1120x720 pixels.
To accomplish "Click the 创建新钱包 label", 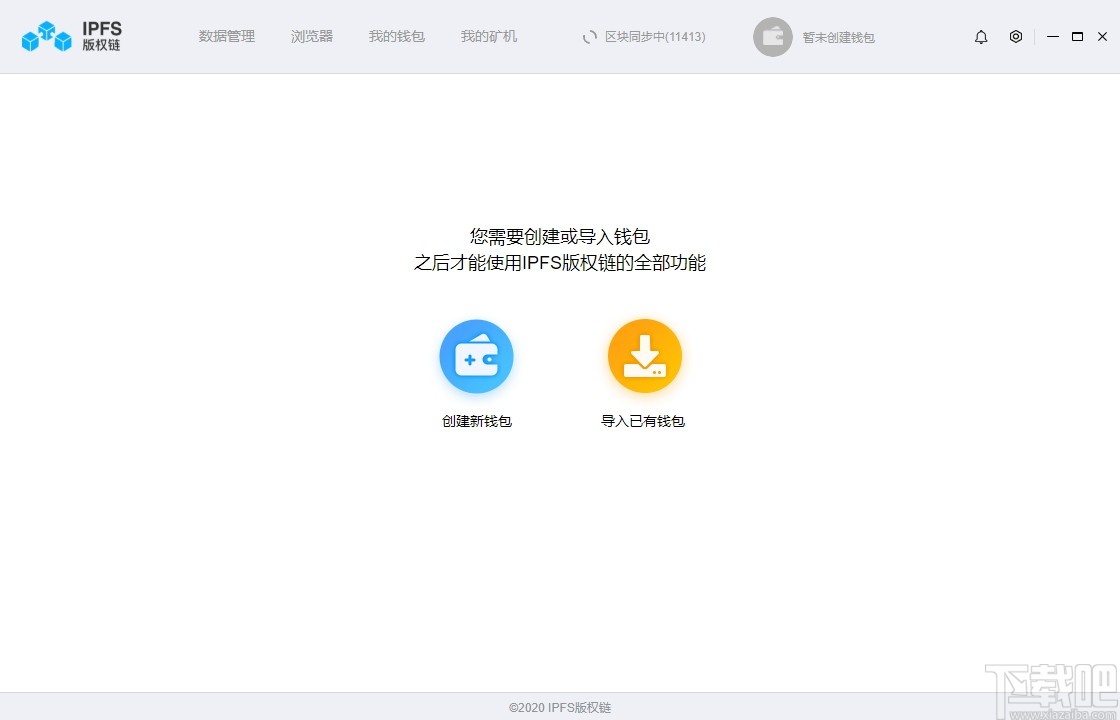I will (476, 421).
